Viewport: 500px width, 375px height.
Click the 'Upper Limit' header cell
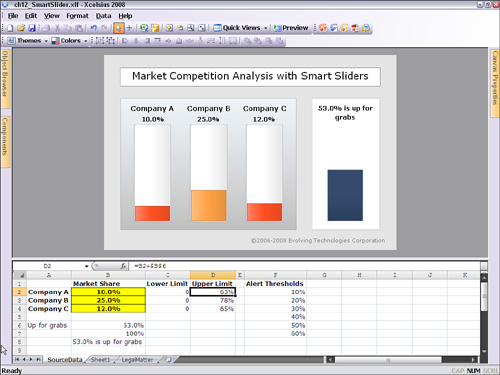213,284
